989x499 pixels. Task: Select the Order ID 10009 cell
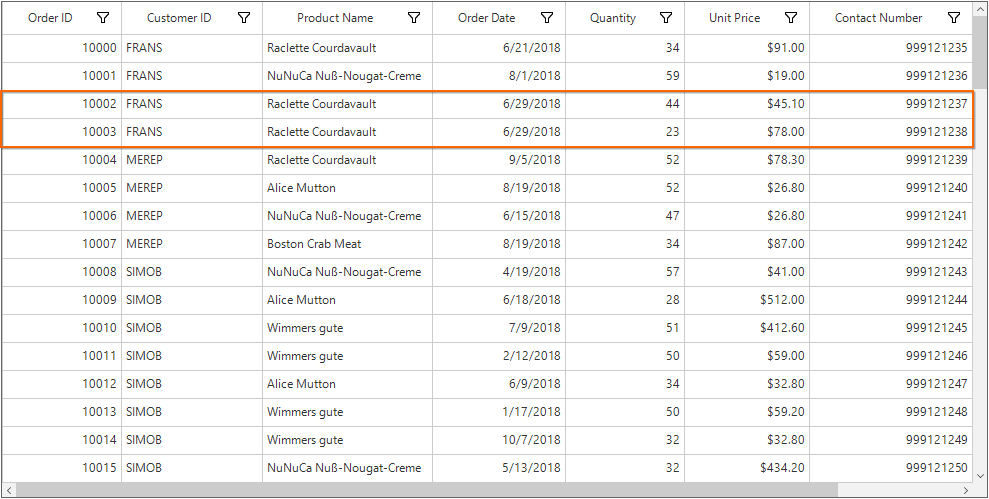click(x=61, y=300)
